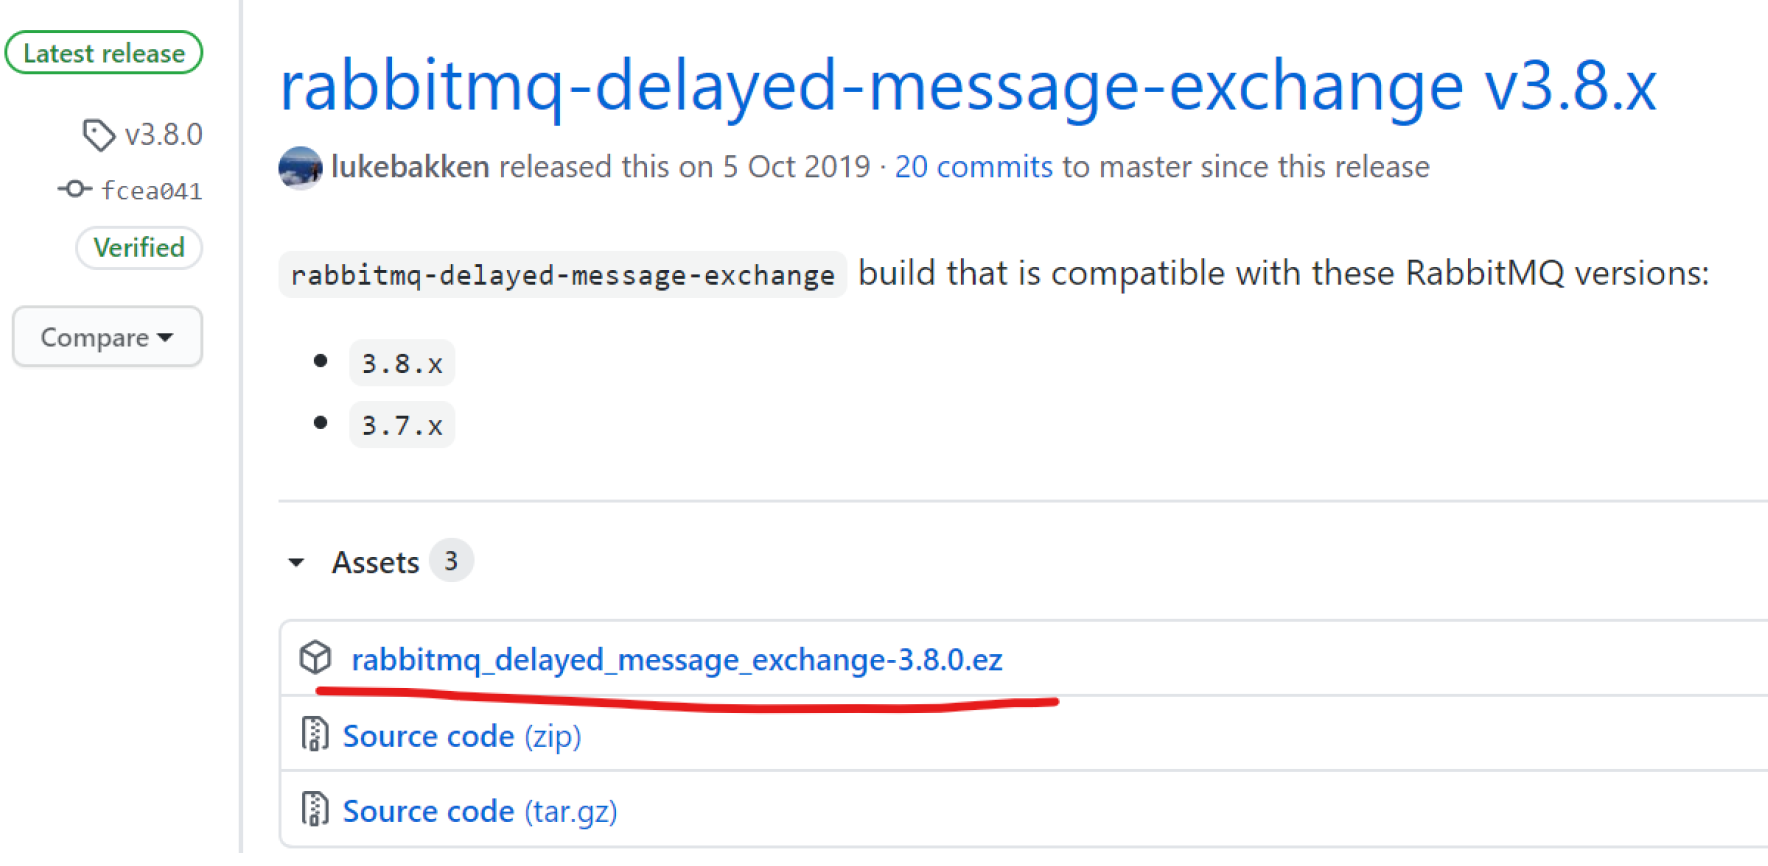Click the Verified signature badge

point(139,247)
